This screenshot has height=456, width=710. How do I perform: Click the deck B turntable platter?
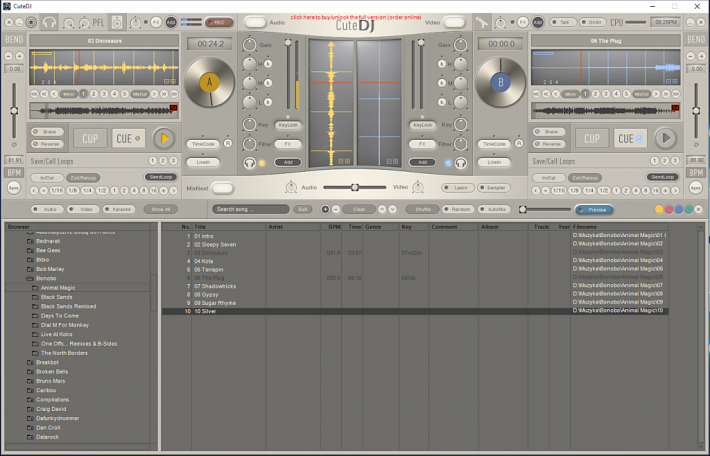point(500,82)
